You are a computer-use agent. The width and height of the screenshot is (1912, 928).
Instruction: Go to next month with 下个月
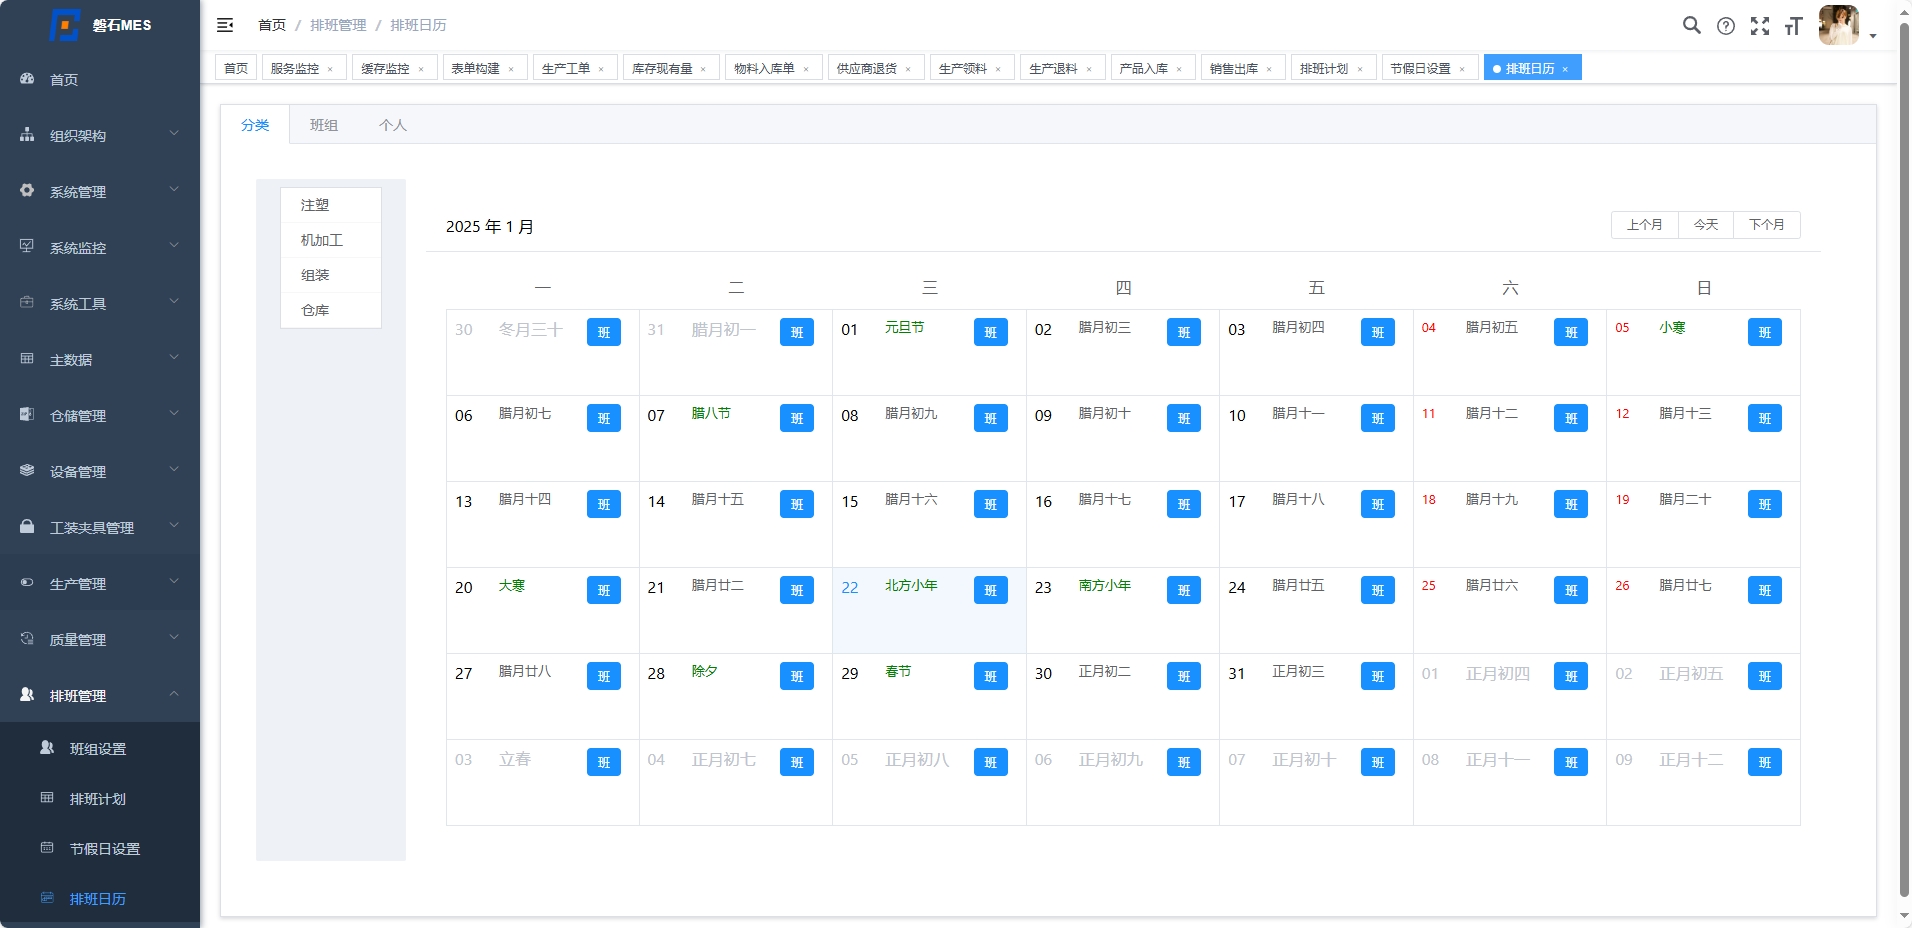pyautogui.click(x=1767, y=225)
